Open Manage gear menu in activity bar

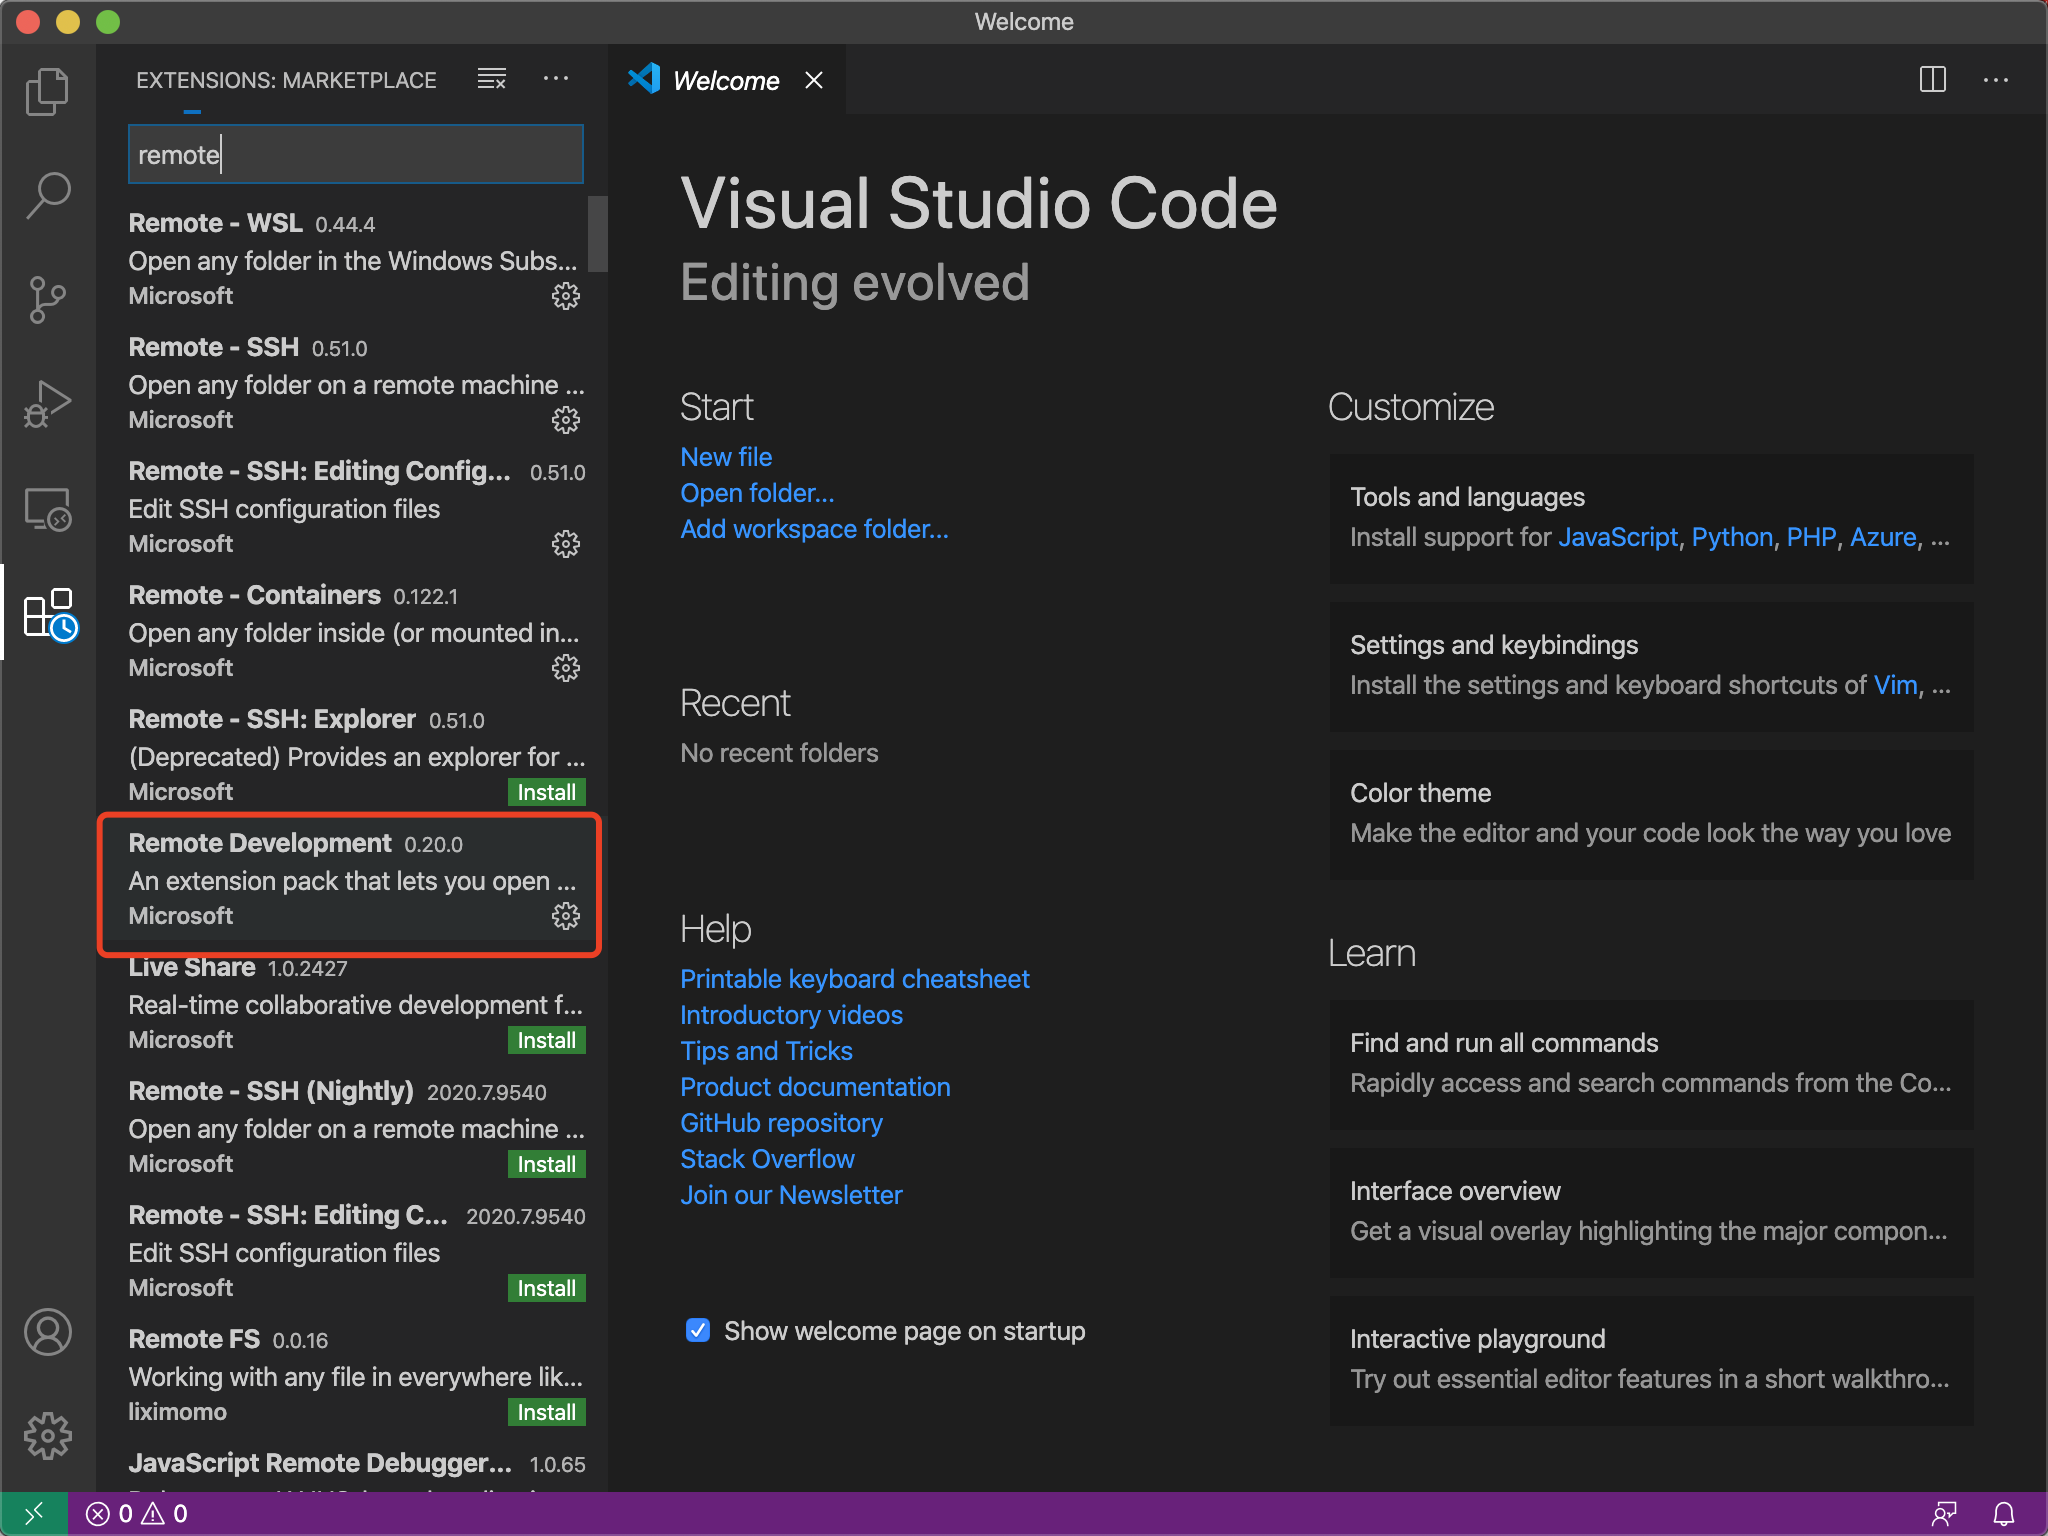(47, 1436)
